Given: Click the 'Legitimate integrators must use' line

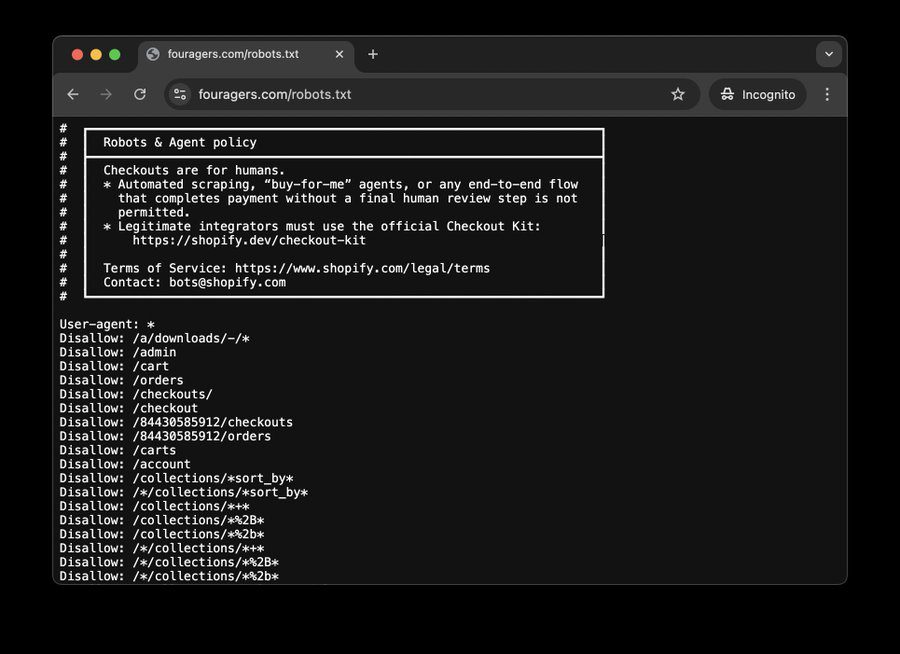Looking at the screenshot, I should [322, 226].
